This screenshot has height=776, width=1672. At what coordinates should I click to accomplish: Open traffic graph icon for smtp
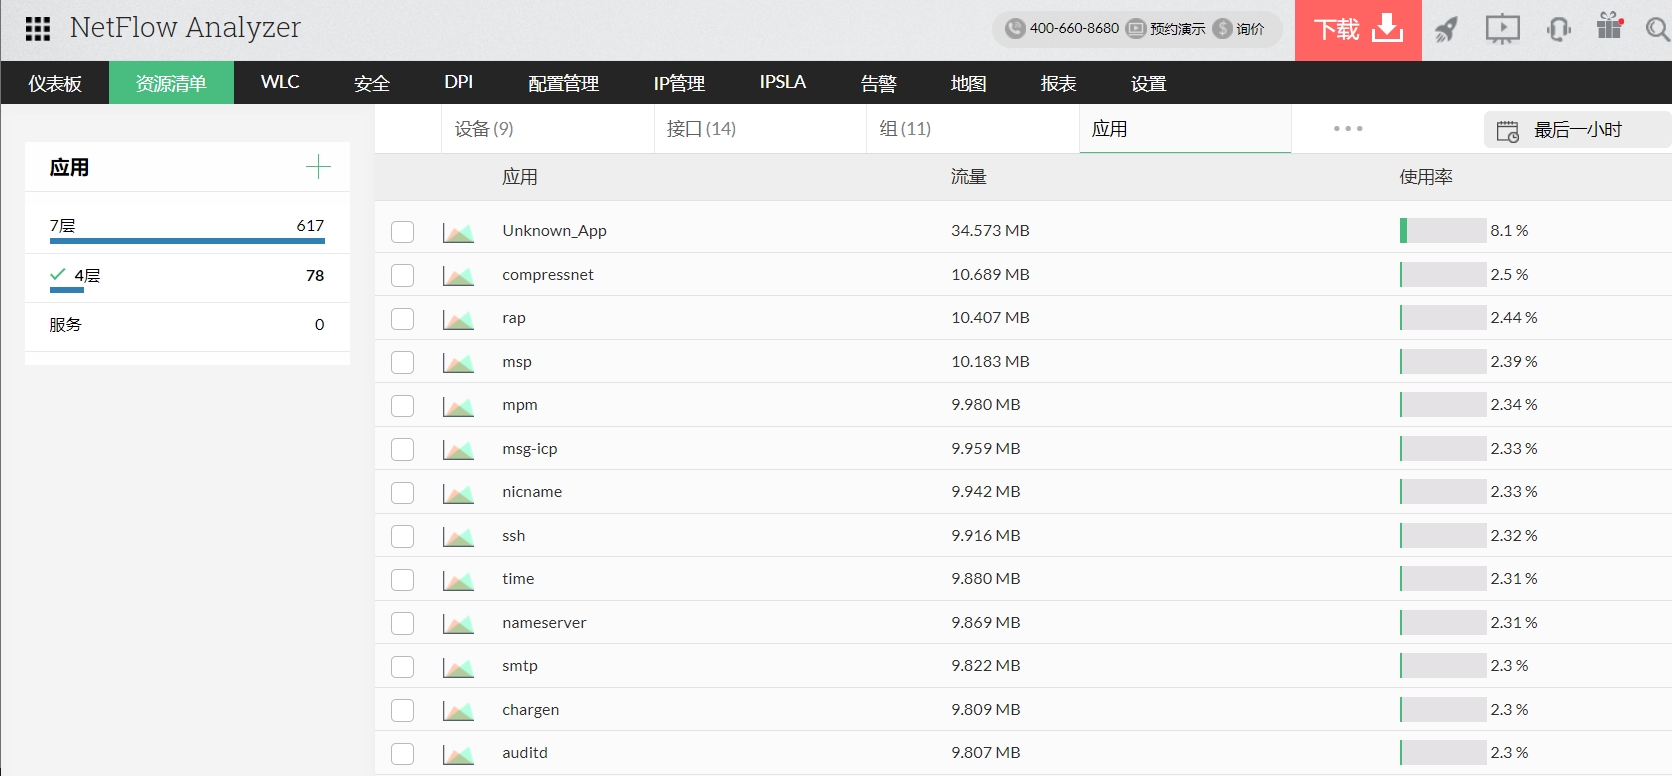(x=458, y=667)
